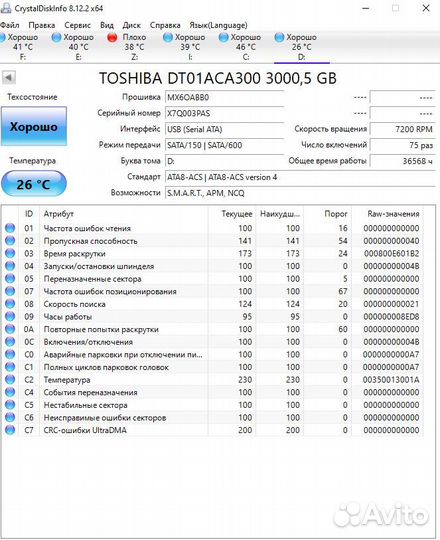440x540 pixels.
Task: Click the Порог column header
Action: point(327,214)
